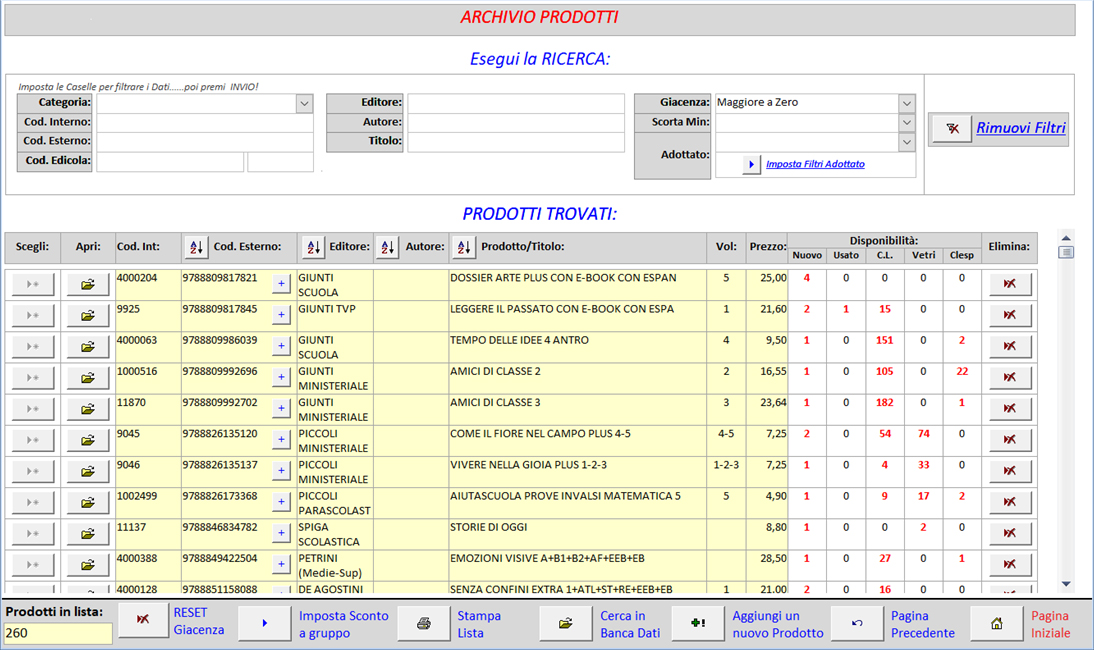Choose the VIVERE NELLA GIOIA PLUS row

33,471
